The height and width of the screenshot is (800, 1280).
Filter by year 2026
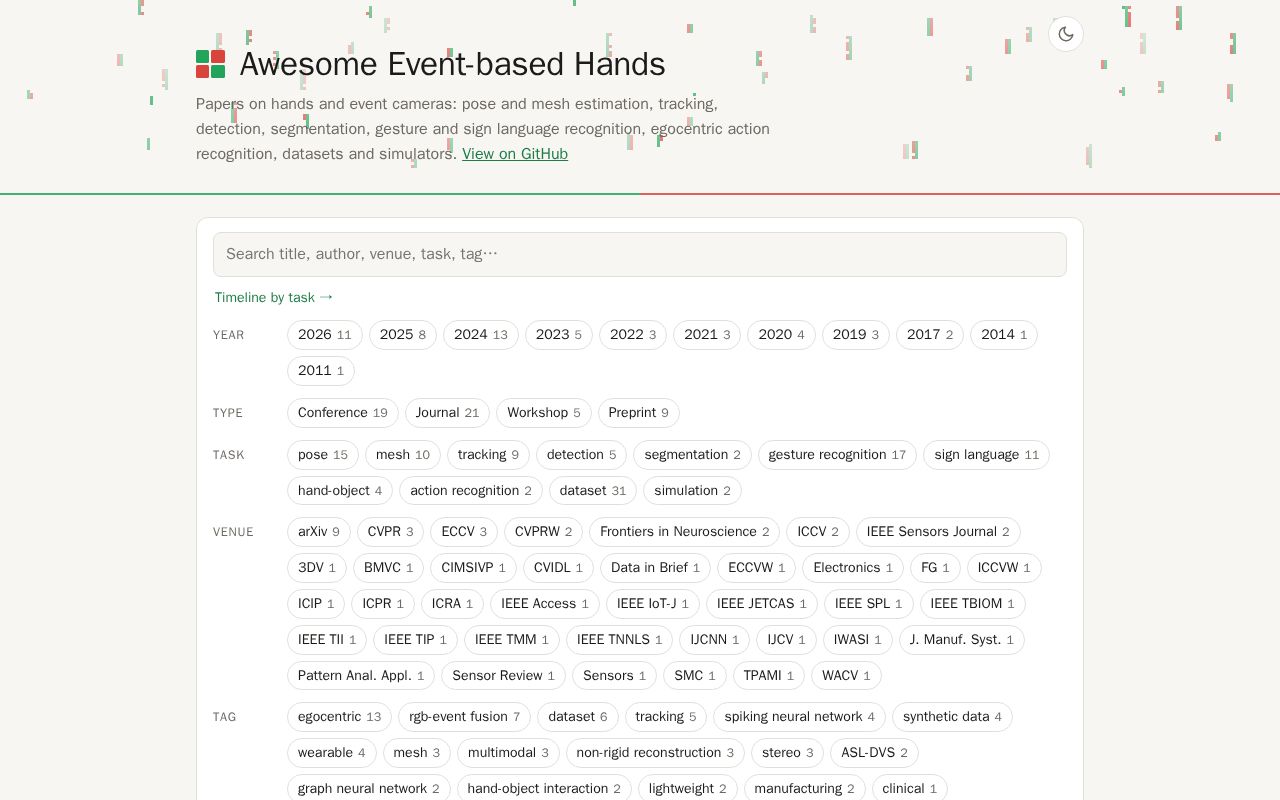point(325,335)
